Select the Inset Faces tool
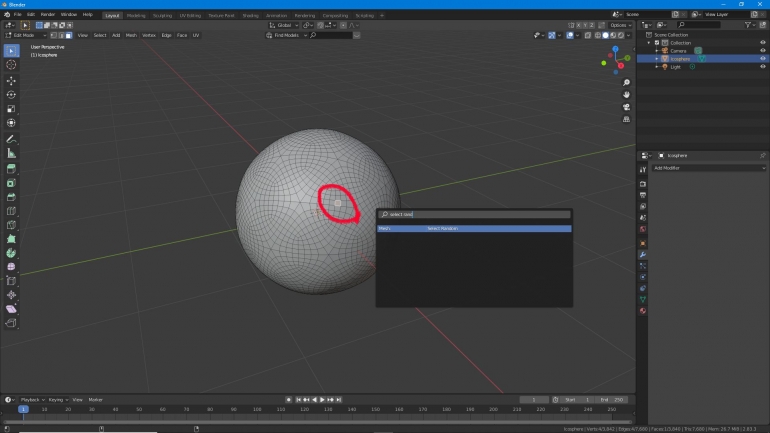This screenshot has height=433, width=770. click(x=11, y=183)
